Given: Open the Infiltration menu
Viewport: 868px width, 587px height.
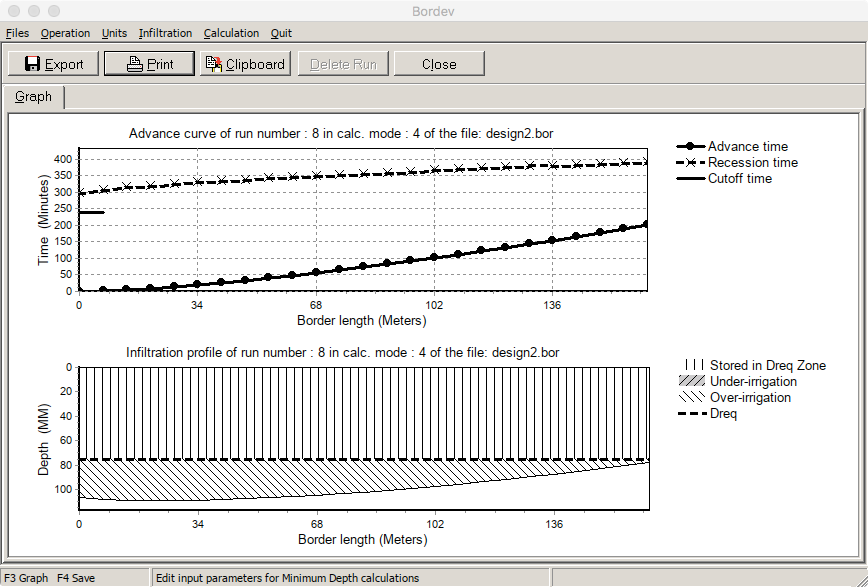Looking at the screenshot, I should point(165,33).
